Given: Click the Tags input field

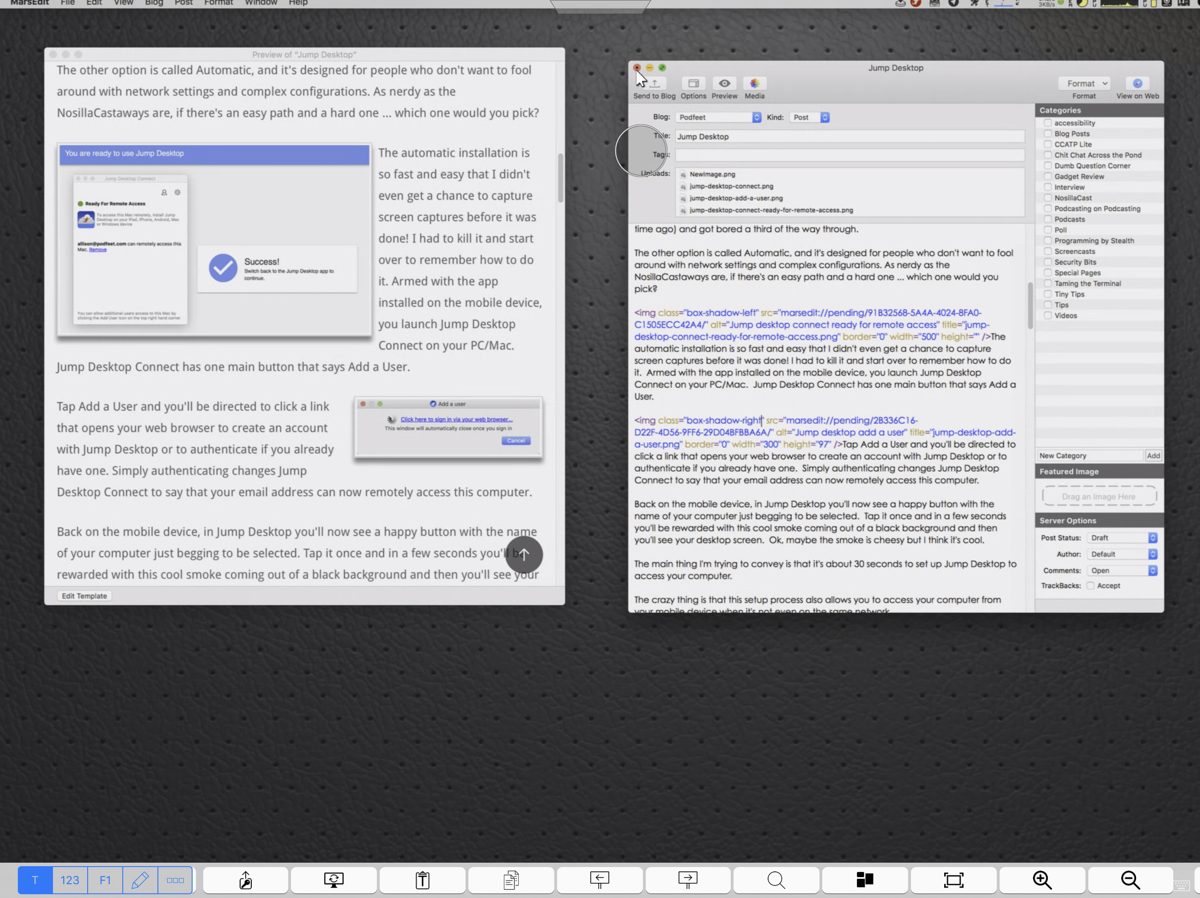Looking at the screenshot, I should [x=849, y=155].
